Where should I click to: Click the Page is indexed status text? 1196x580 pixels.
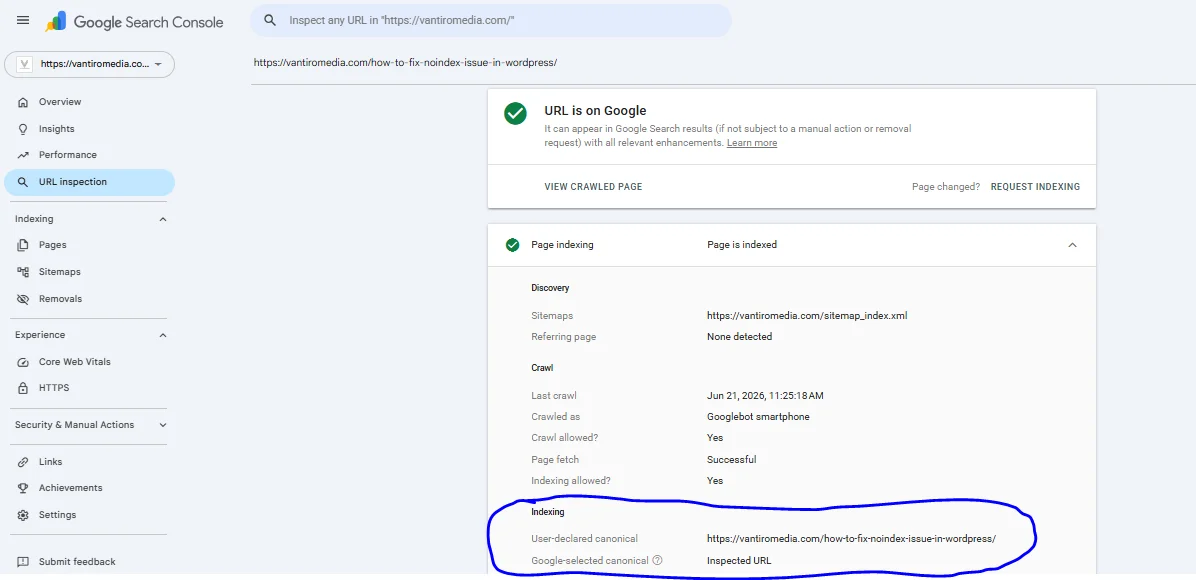tap(742, 245)
